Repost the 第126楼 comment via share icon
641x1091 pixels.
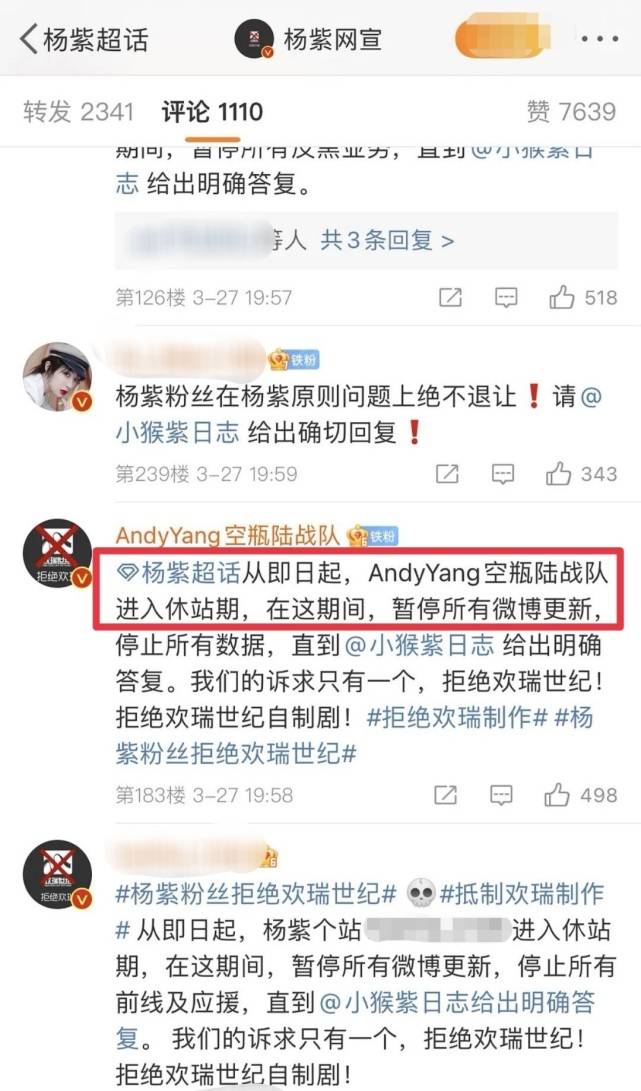(x=450, y=298)
